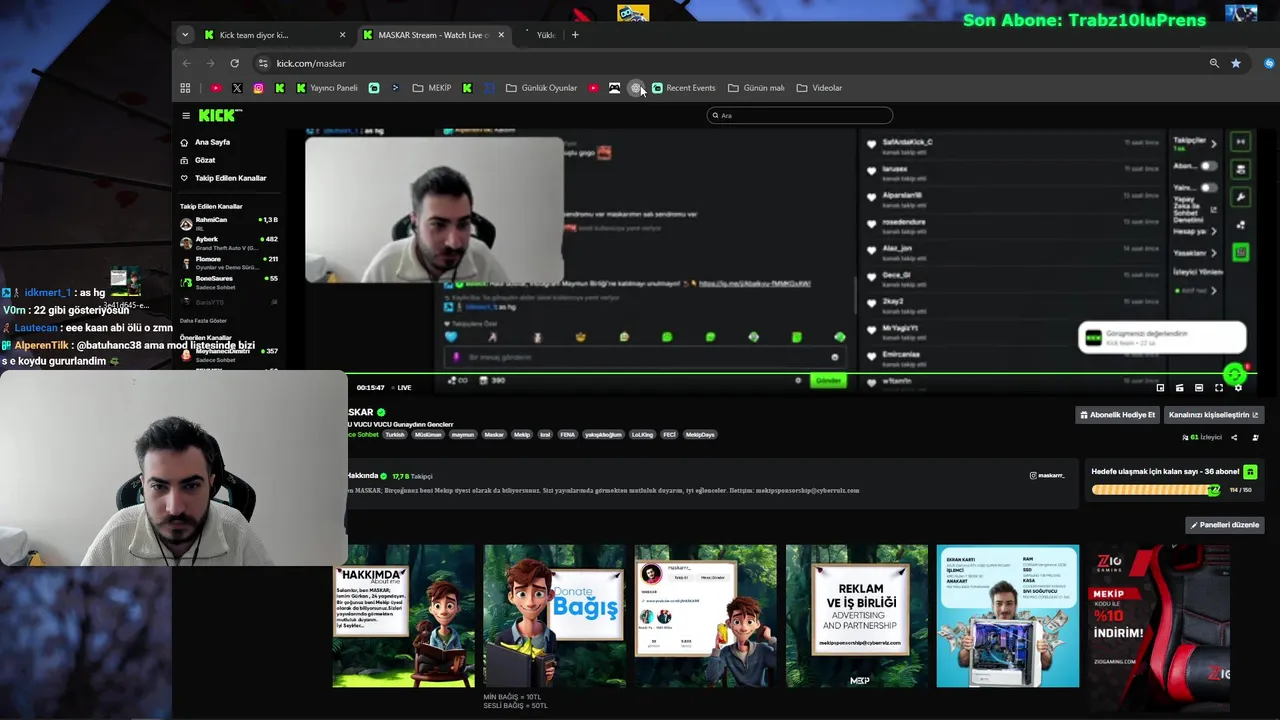
Task: Expand the Günlük Oyunlar bookmarks folder
Action: [541, 88]
